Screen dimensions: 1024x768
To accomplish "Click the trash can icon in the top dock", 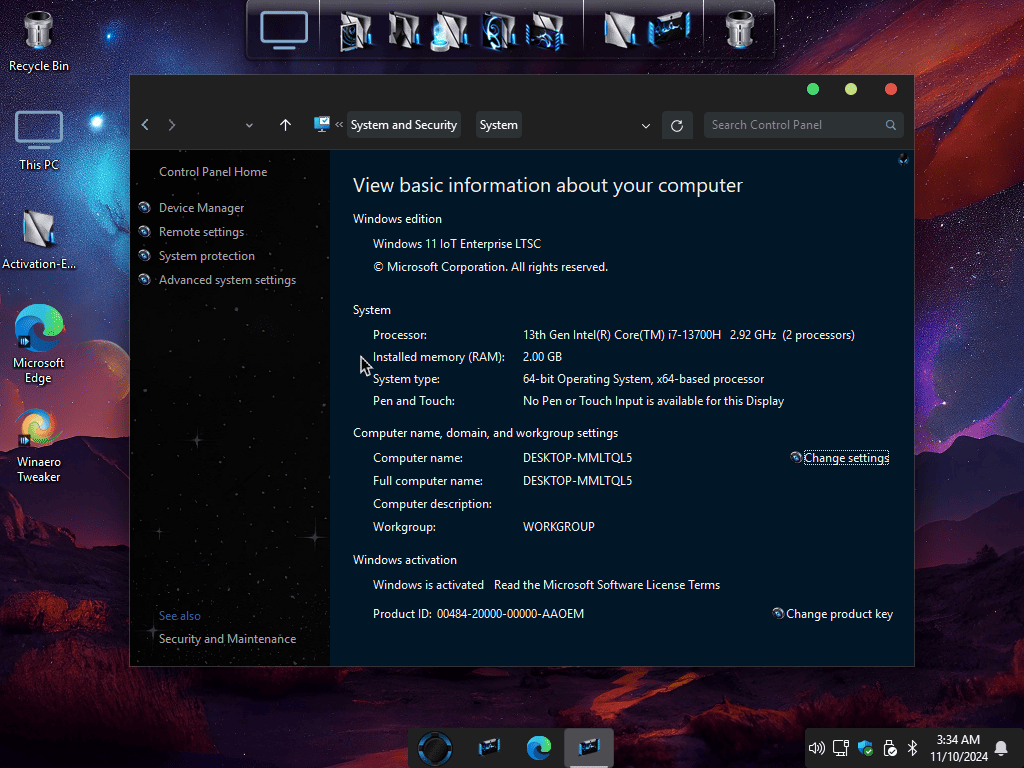I will point(739,30).
